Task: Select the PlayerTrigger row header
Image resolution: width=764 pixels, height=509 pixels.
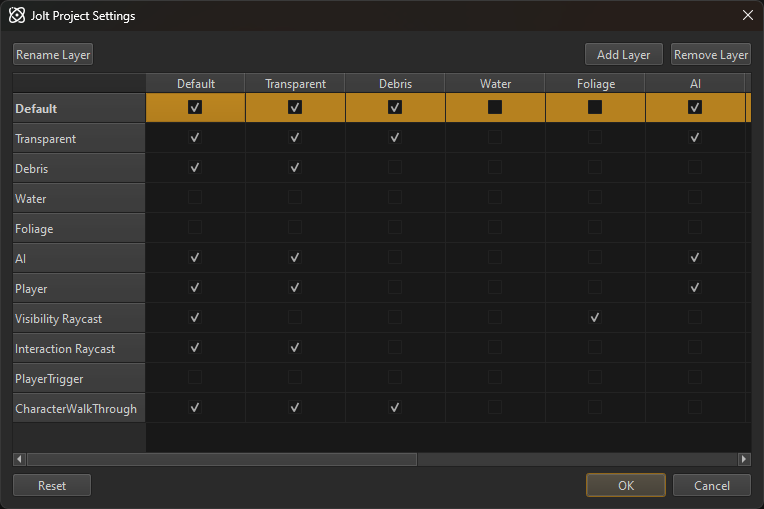Action: click(x=79, y=378)
